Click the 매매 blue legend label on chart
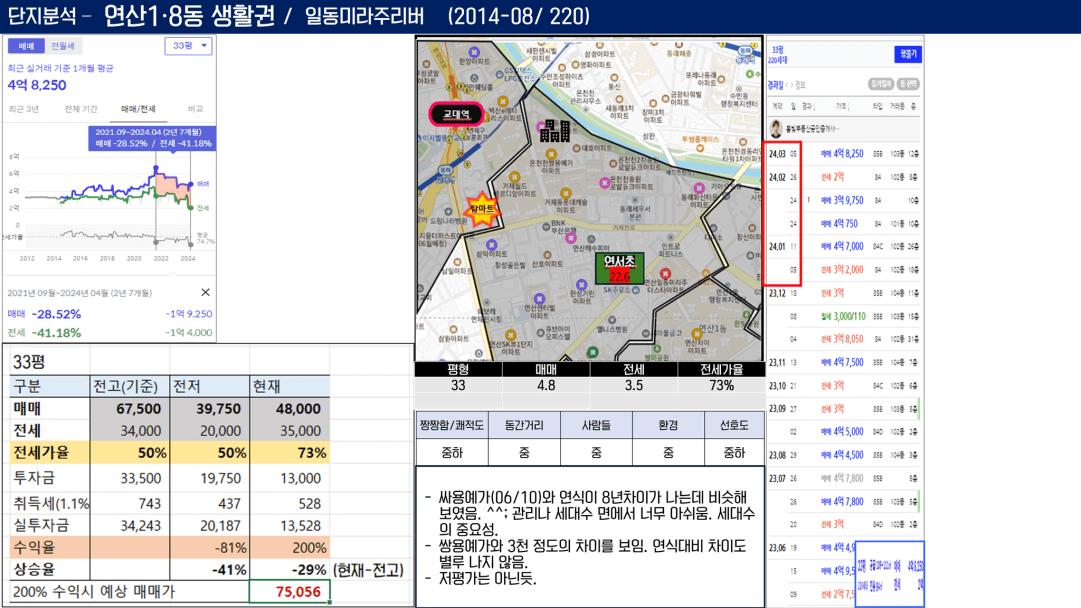The height and width of the screenshot is (608, 1081). pos(203,184)
